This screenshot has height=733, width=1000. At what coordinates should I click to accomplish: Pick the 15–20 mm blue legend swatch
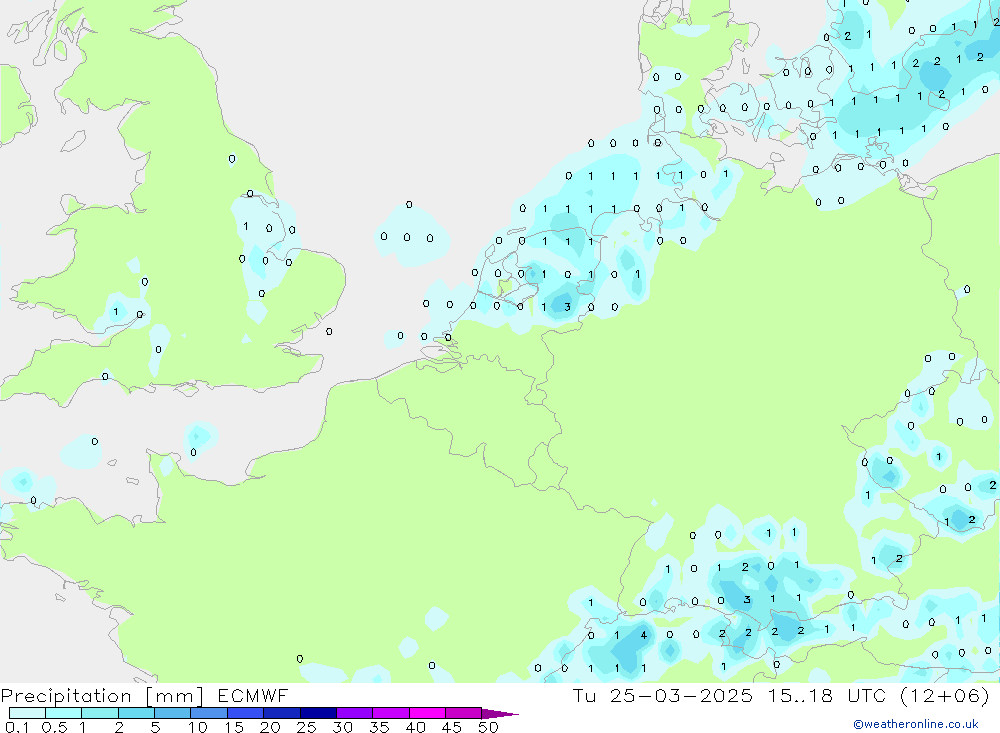246,713
